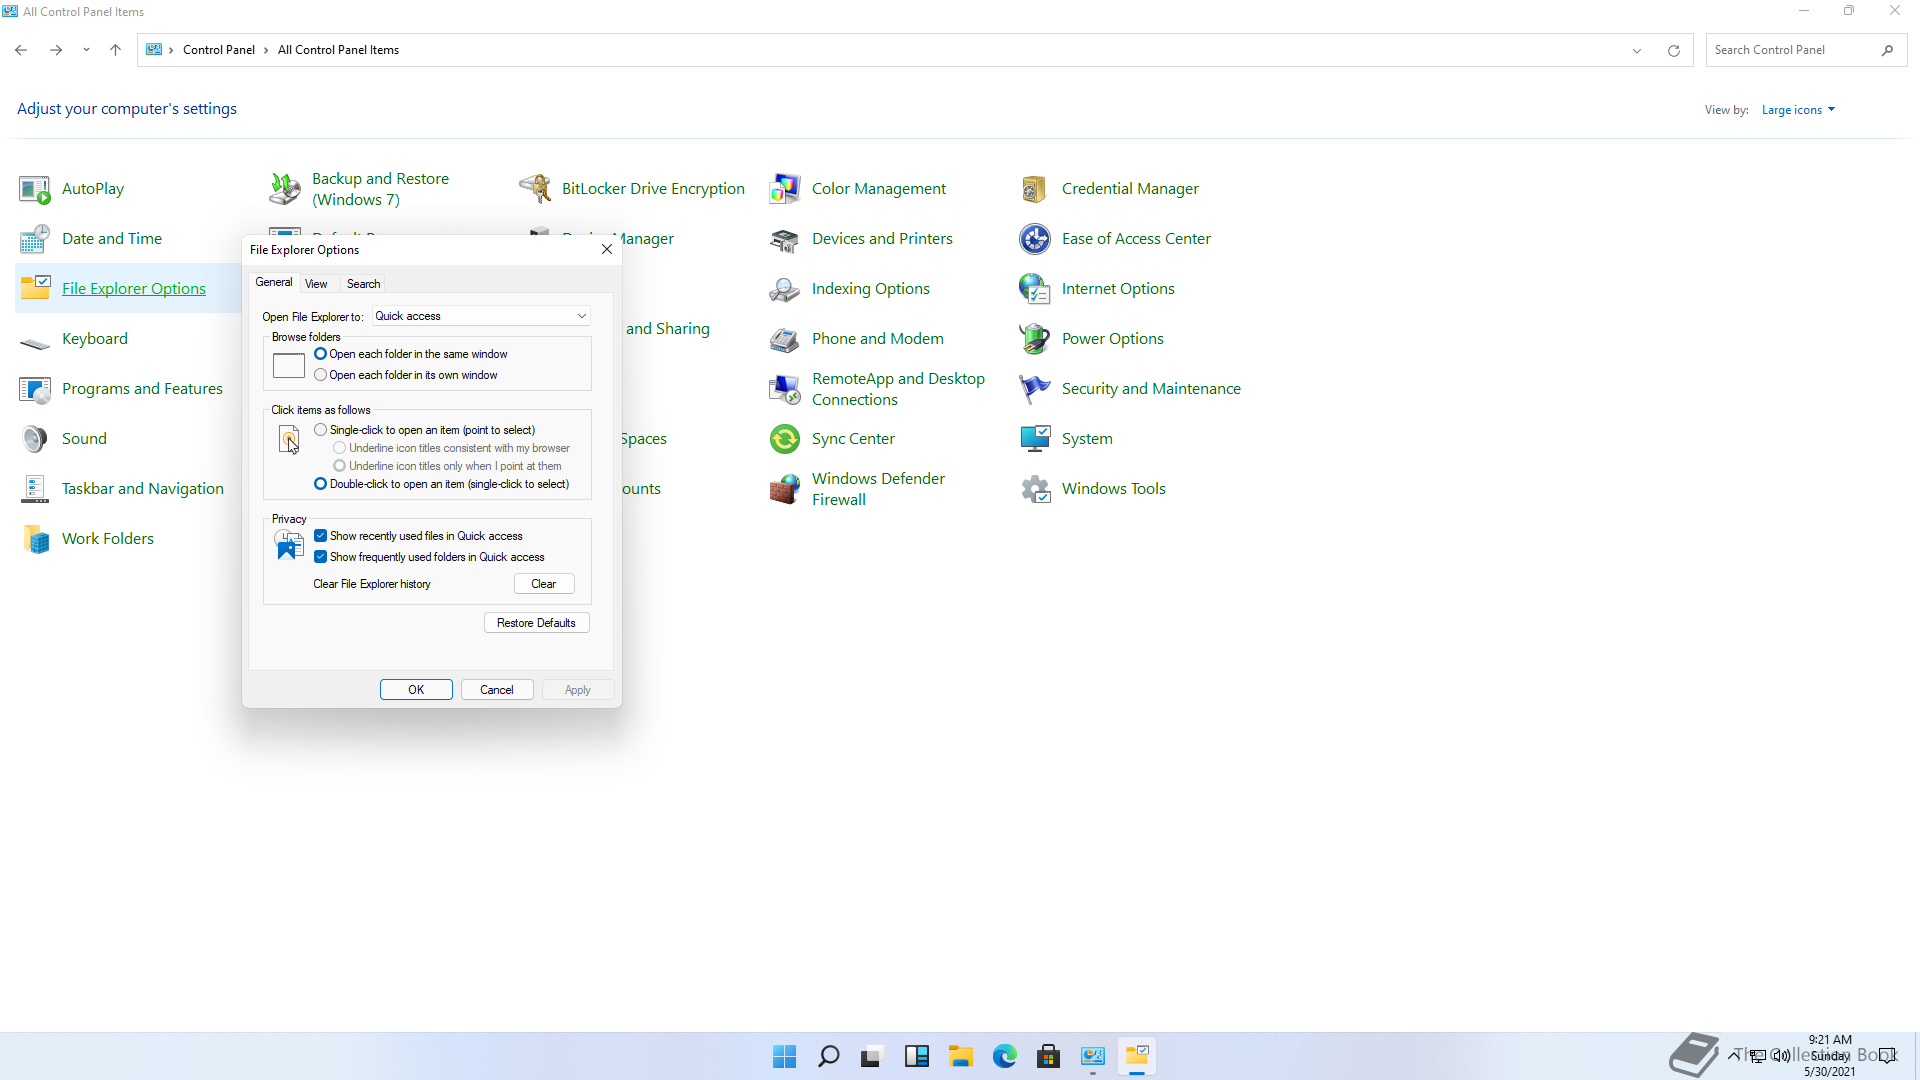Image resolution: width=1920 pixels, height=1080 pixels.
Task: Click the taskbar clock showing 9:21 AM
Action: pyautogui.click(x=1830, y=1056)
